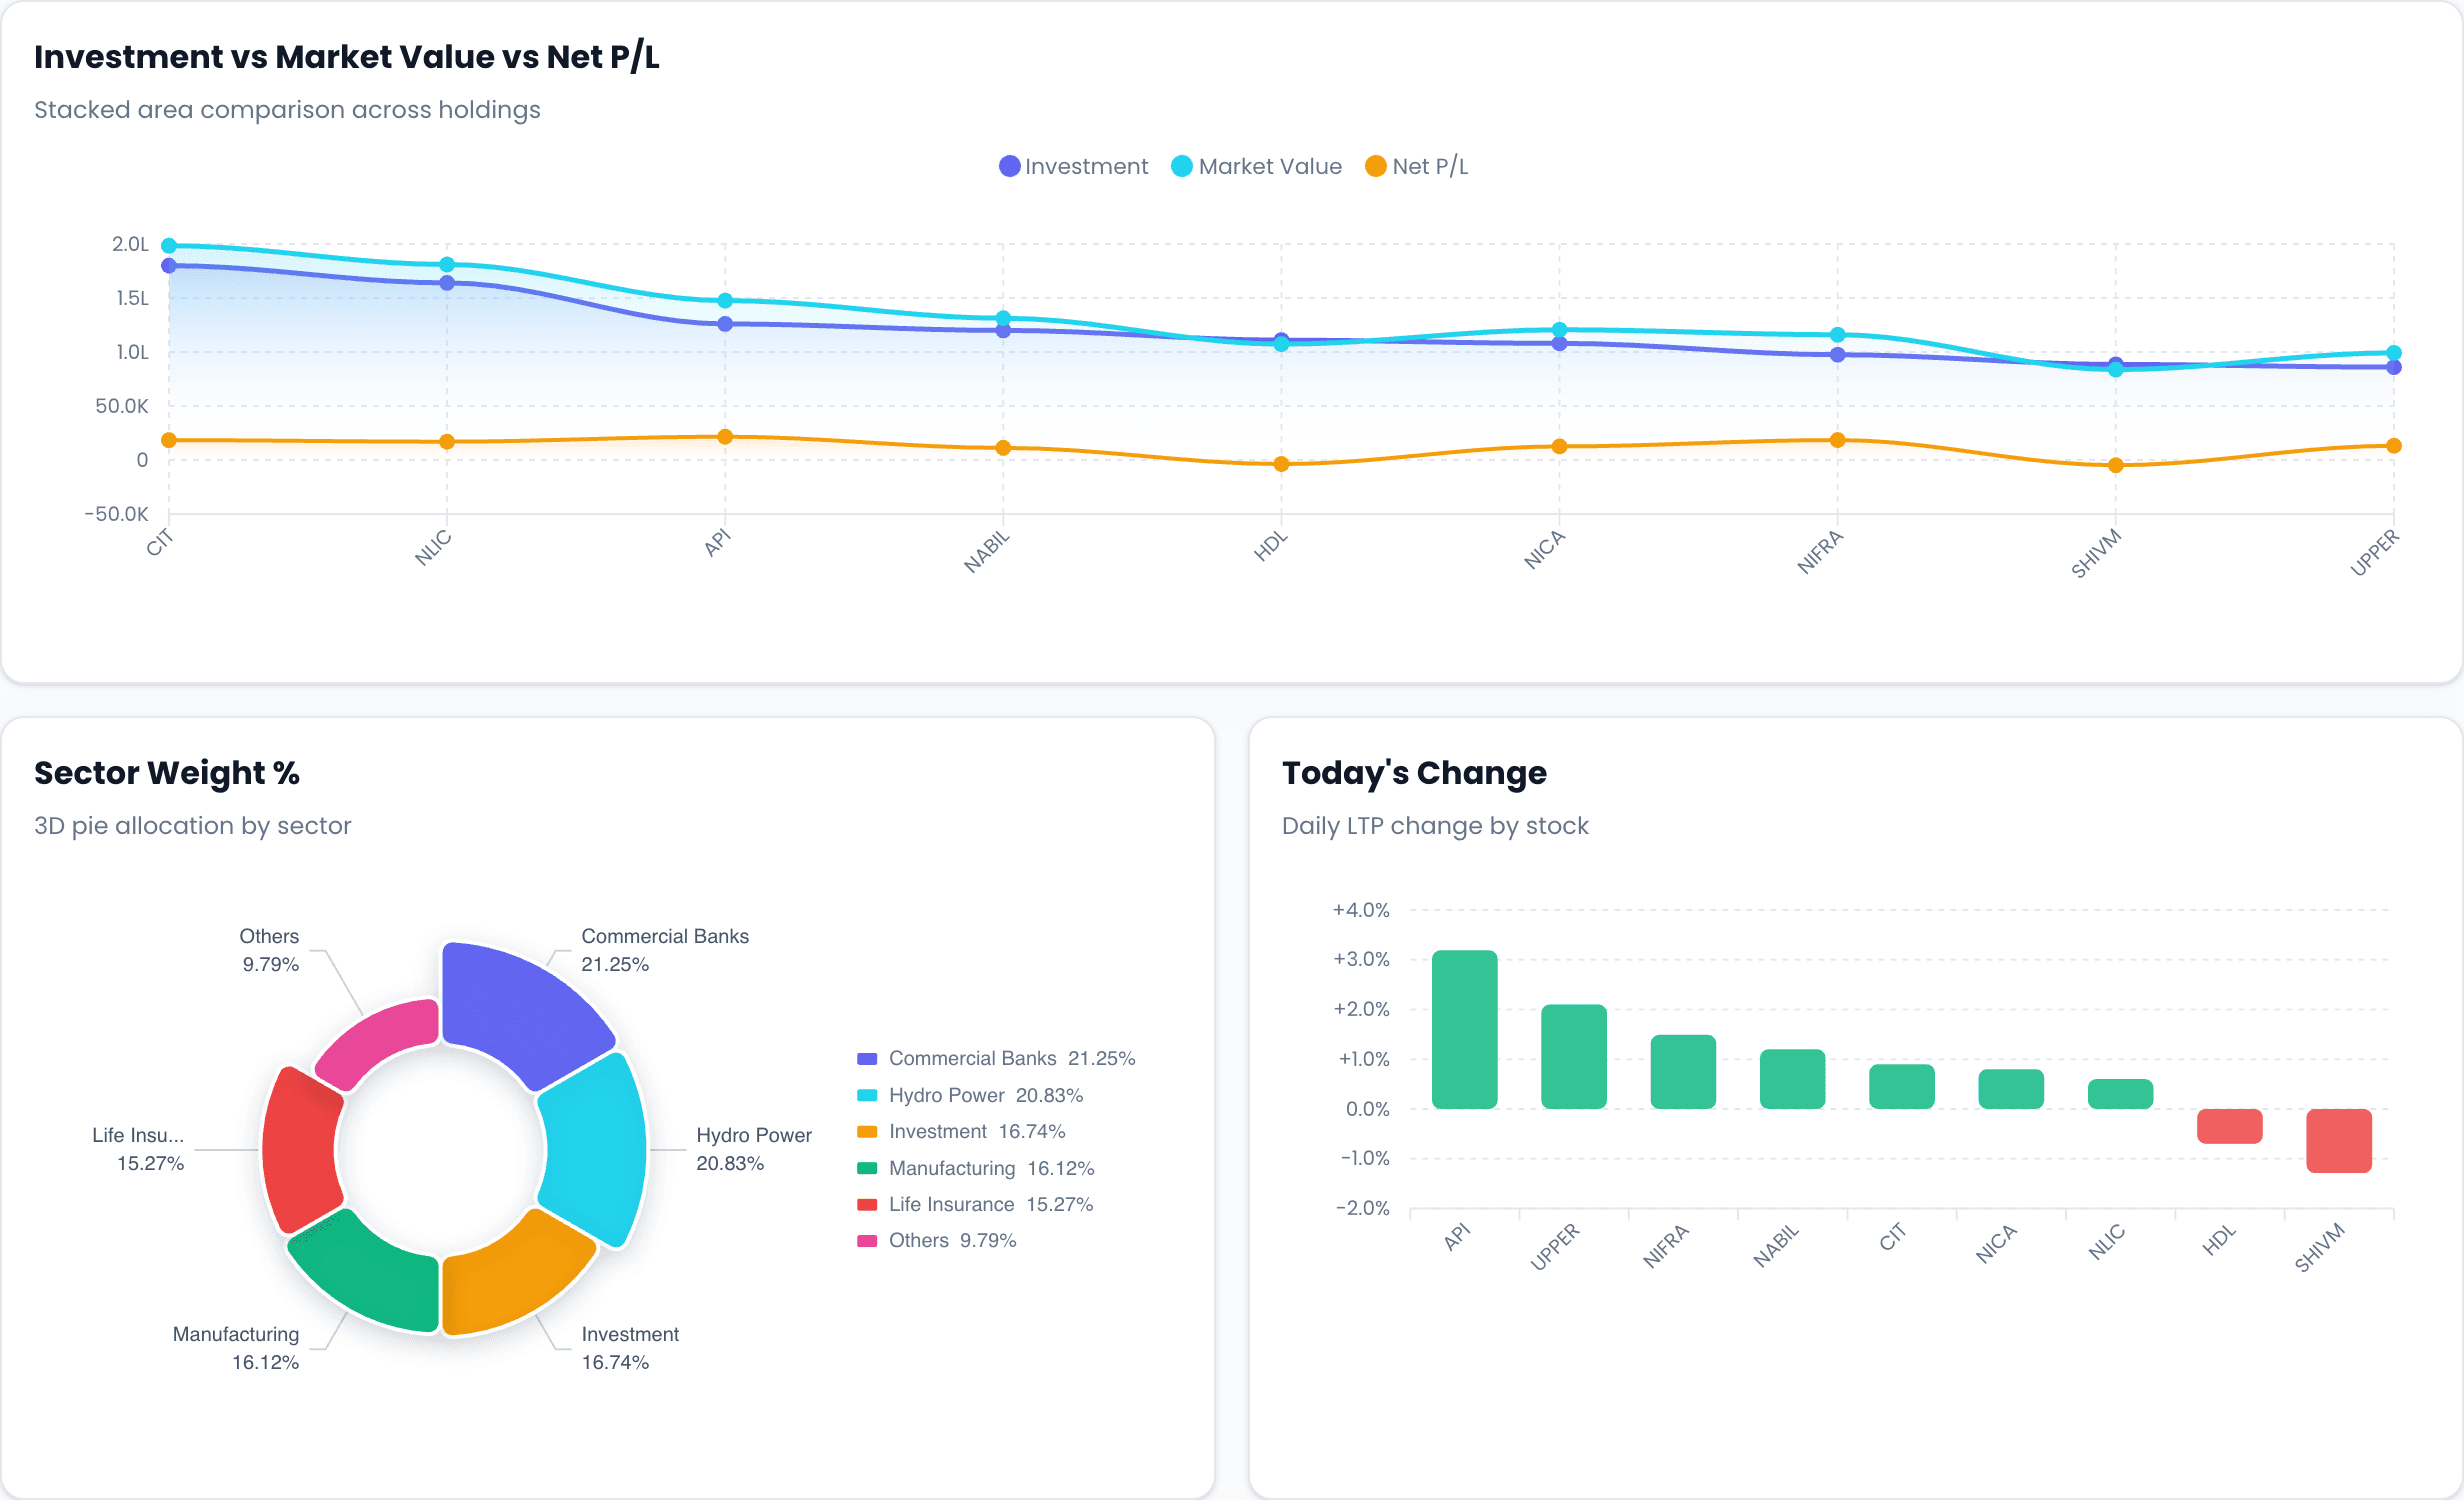The width and height of the screenshot is (2464, 1500).
Task: Click Net P/L point at CIT
Action: point(169,440)
